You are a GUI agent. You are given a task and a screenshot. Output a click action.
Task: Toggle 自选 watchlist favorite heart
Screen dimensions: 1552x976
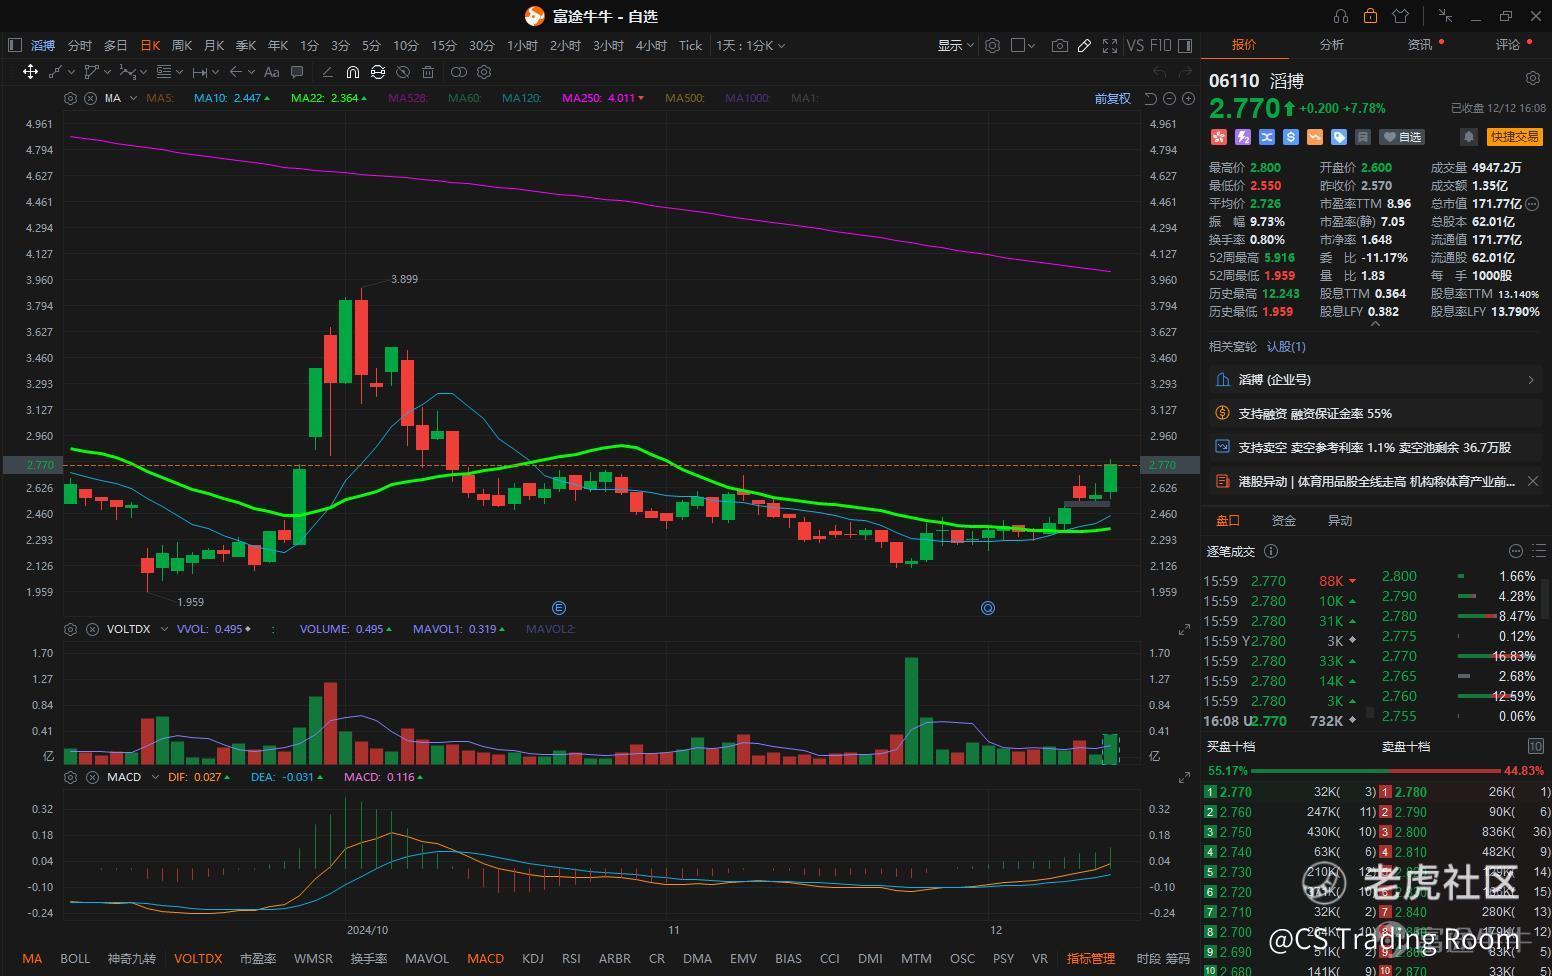(x=1402, y=137)
